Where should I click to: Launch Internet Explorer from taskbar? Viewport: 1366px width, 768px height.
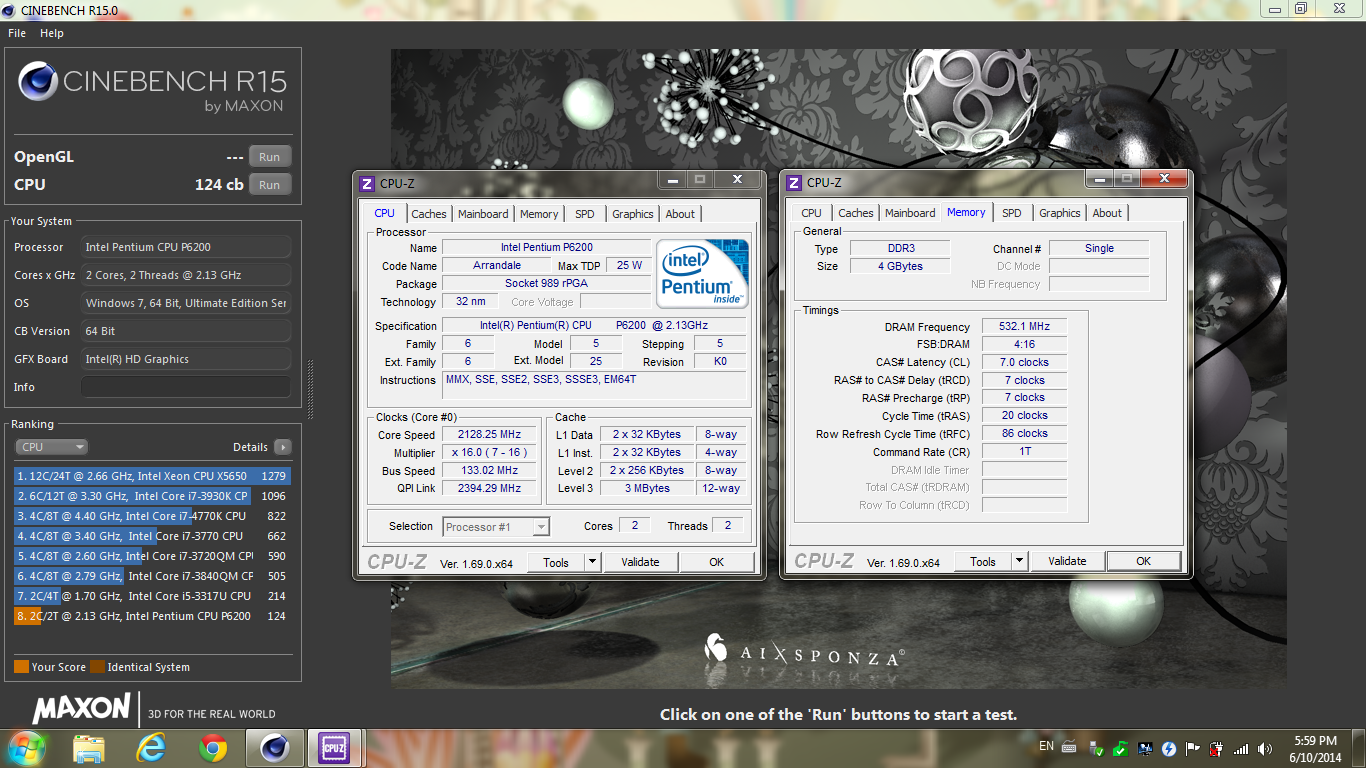[x=151, y=748]
